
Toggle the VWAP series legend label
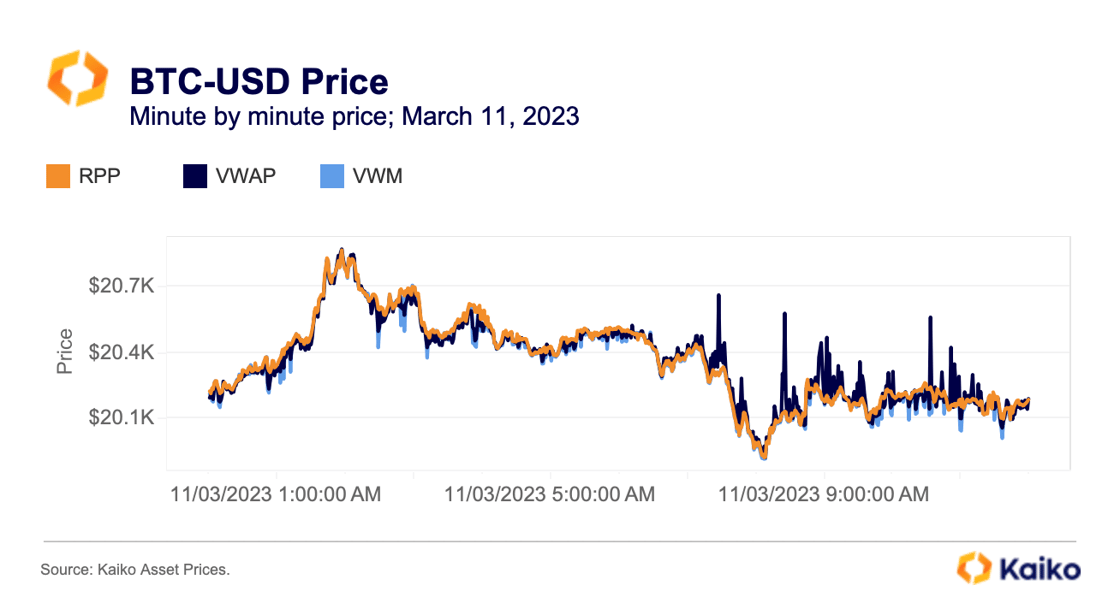[x=246, y=177]
